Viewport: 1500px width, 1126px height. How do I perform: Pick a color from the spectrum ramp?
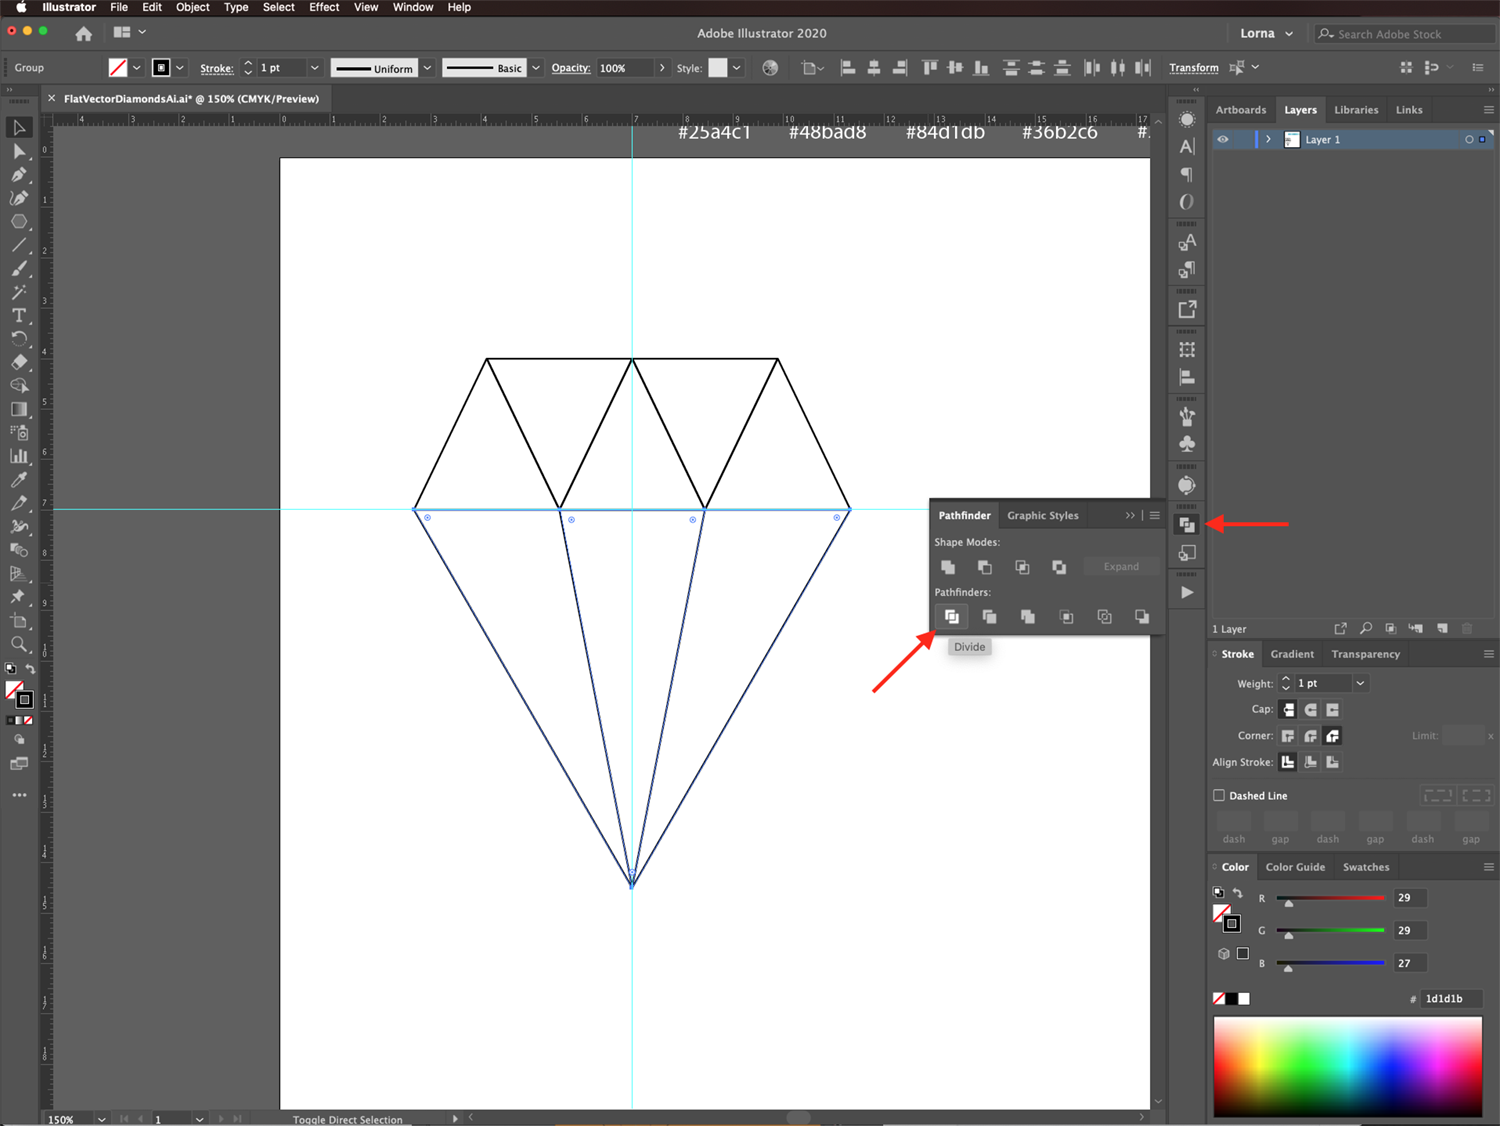[1347, 1066]
